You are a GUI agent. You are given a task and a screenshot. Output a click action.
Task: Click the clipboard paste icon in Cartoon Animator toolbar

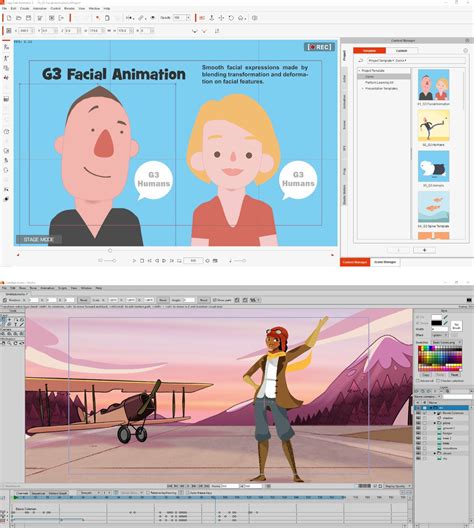pos(107,18)
